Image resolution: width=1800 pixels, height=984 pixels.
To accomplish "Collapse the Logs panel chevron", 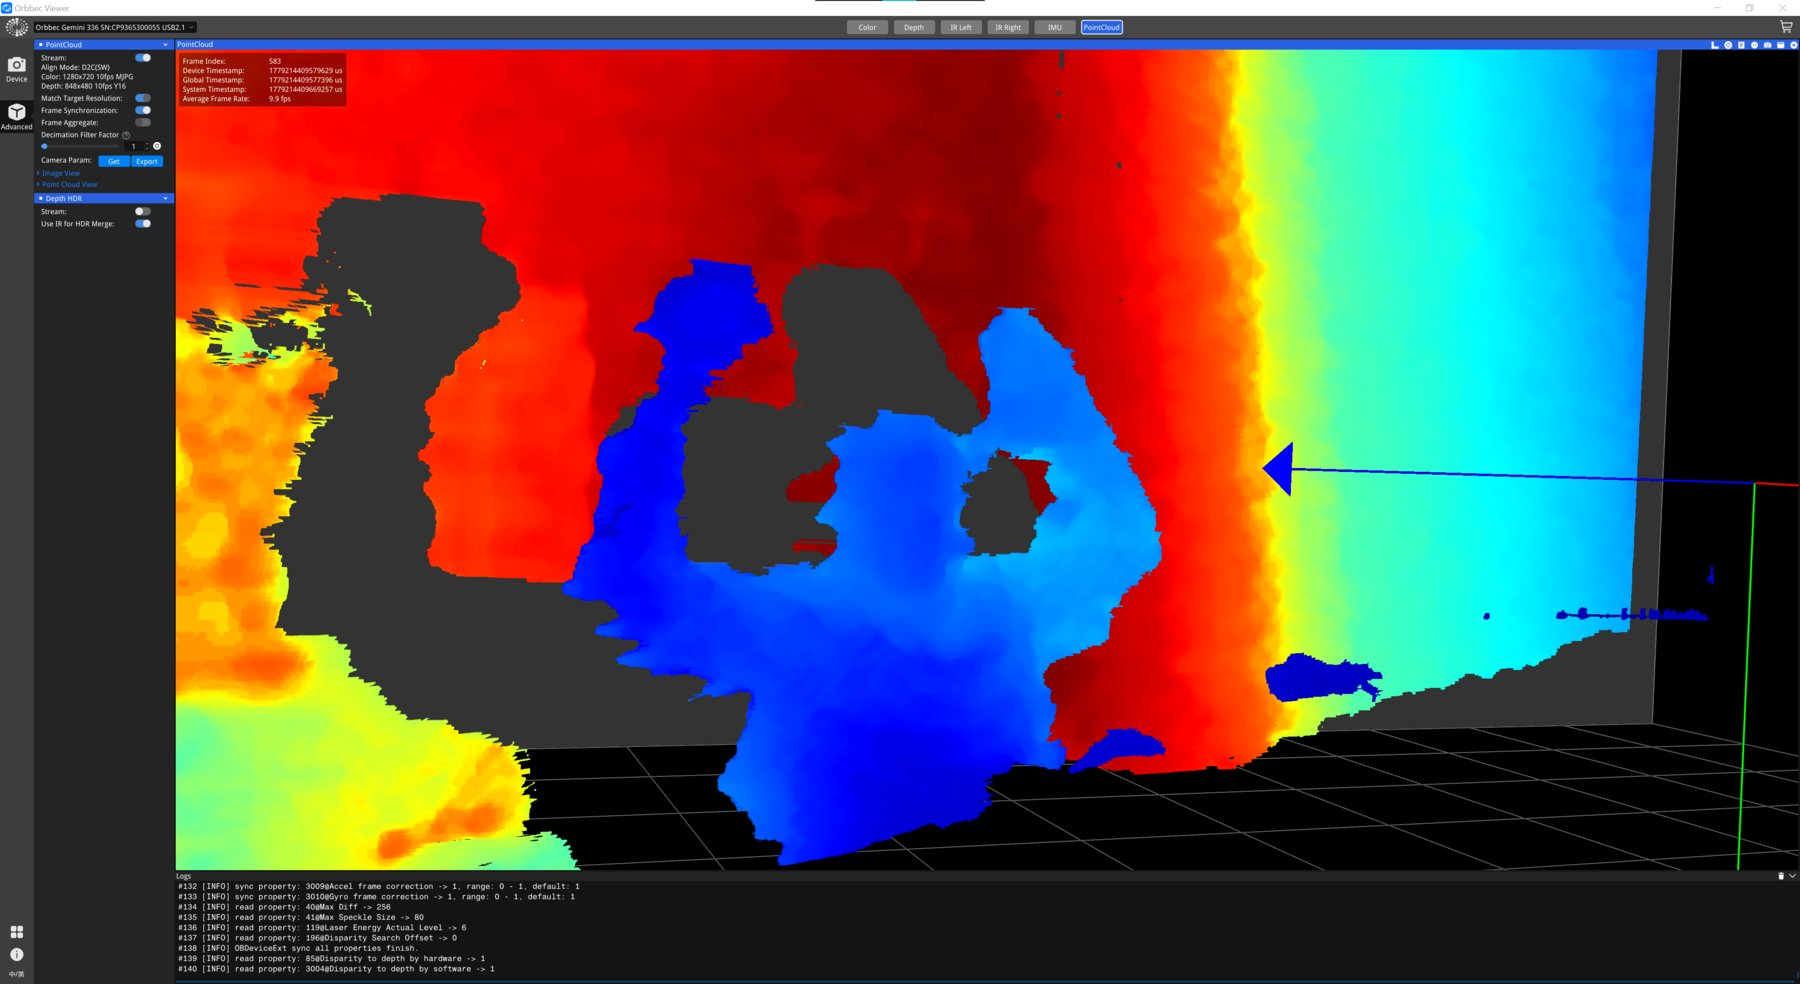I will (x=1792, y=876).
